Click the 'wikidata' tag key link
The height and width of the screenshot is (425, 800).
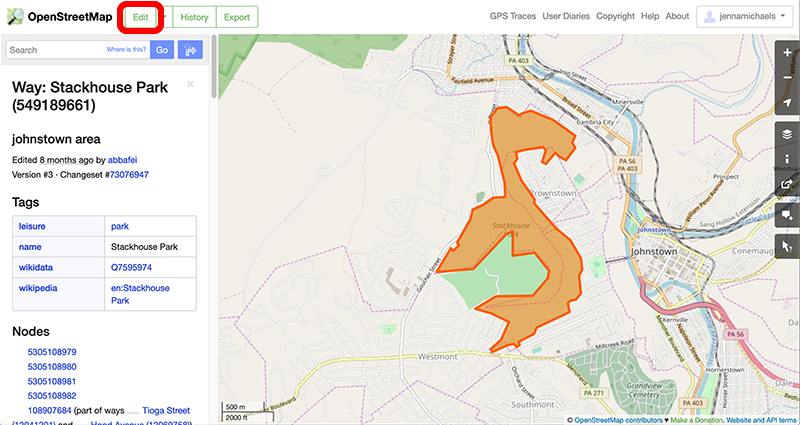coord(36,267)
